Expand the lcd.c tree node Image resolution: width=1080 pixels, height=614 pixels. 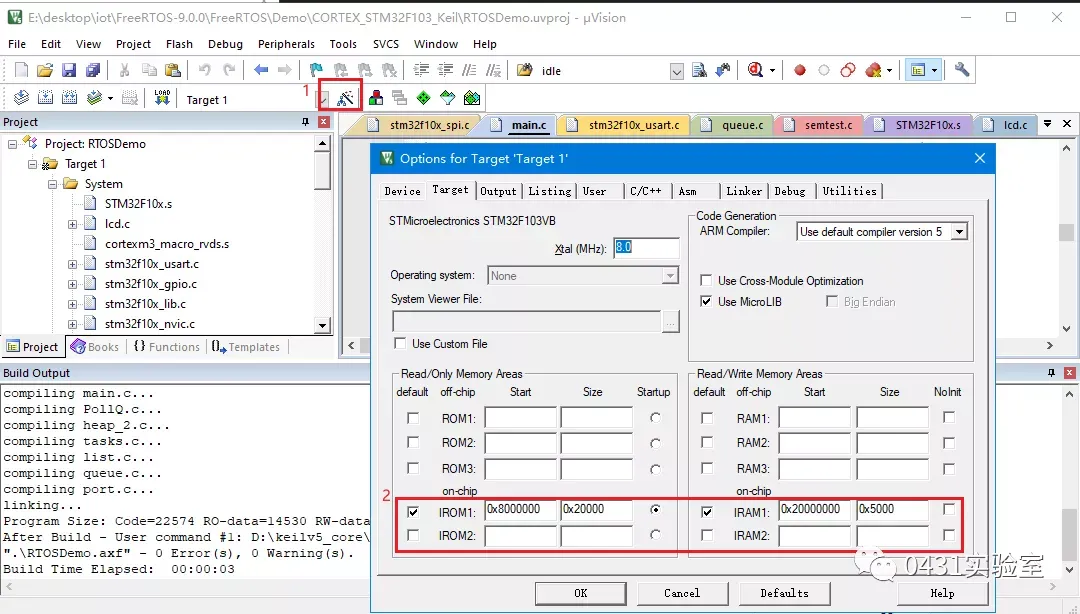coord(72,224)
